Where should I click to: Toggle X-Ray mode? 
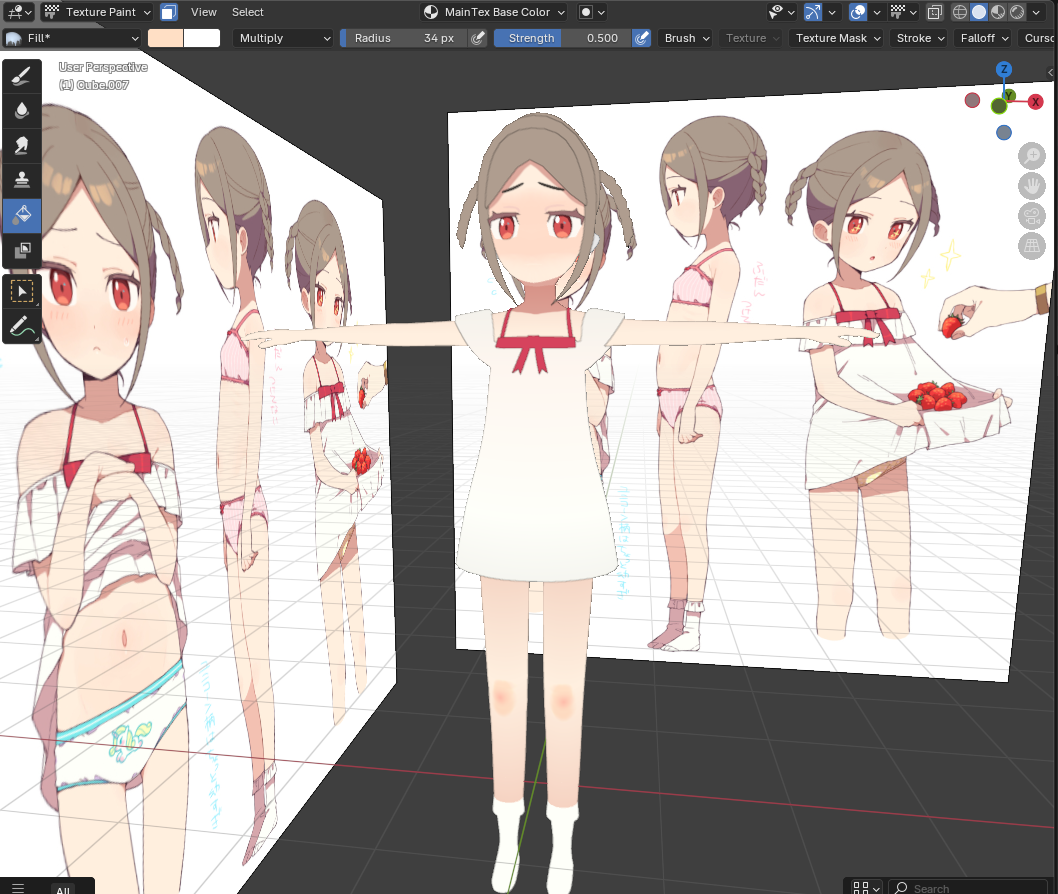[x=935, y=12]
